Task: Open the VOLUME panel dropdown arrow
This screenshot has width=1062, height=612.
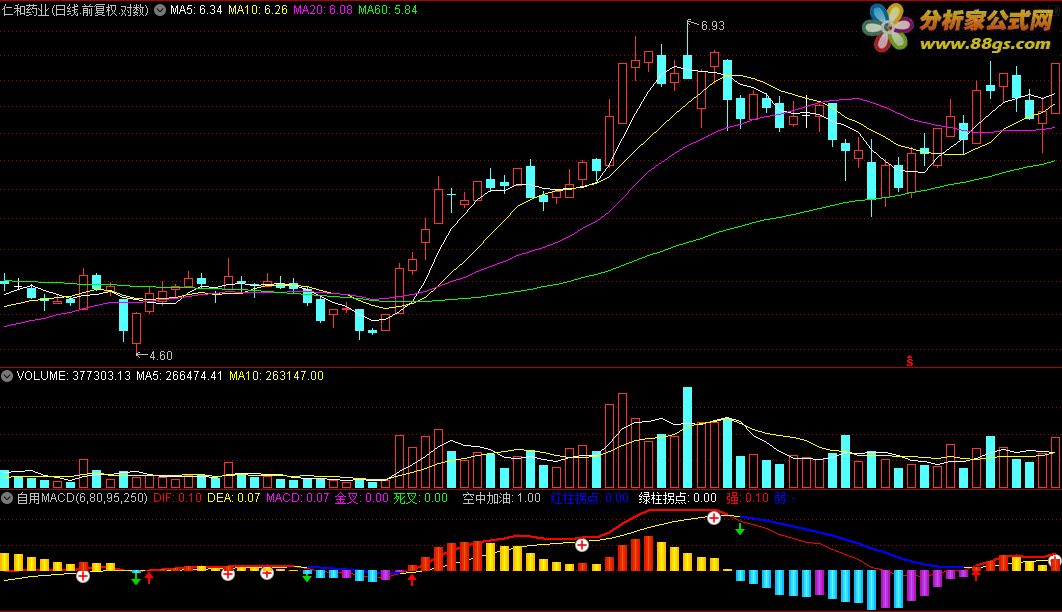Action: pyautogui.click(x=7, y=376)
